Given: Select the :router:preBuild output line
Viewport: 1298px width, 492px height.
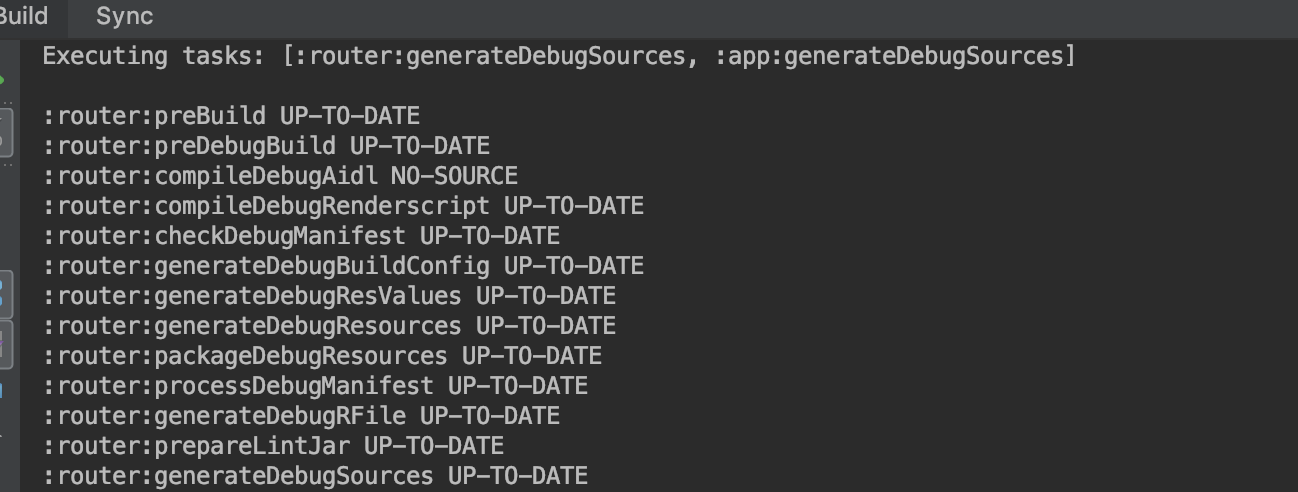Looking at the screenshot, I should (231, 116).
